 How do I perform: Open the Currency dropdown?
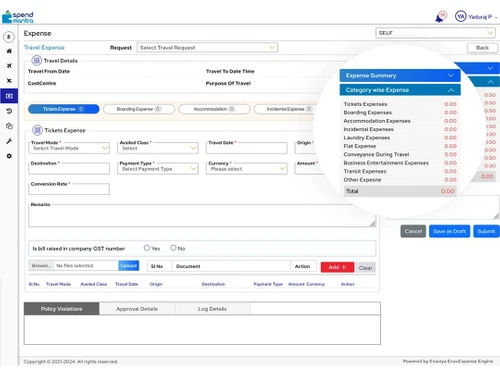[247, 169]
